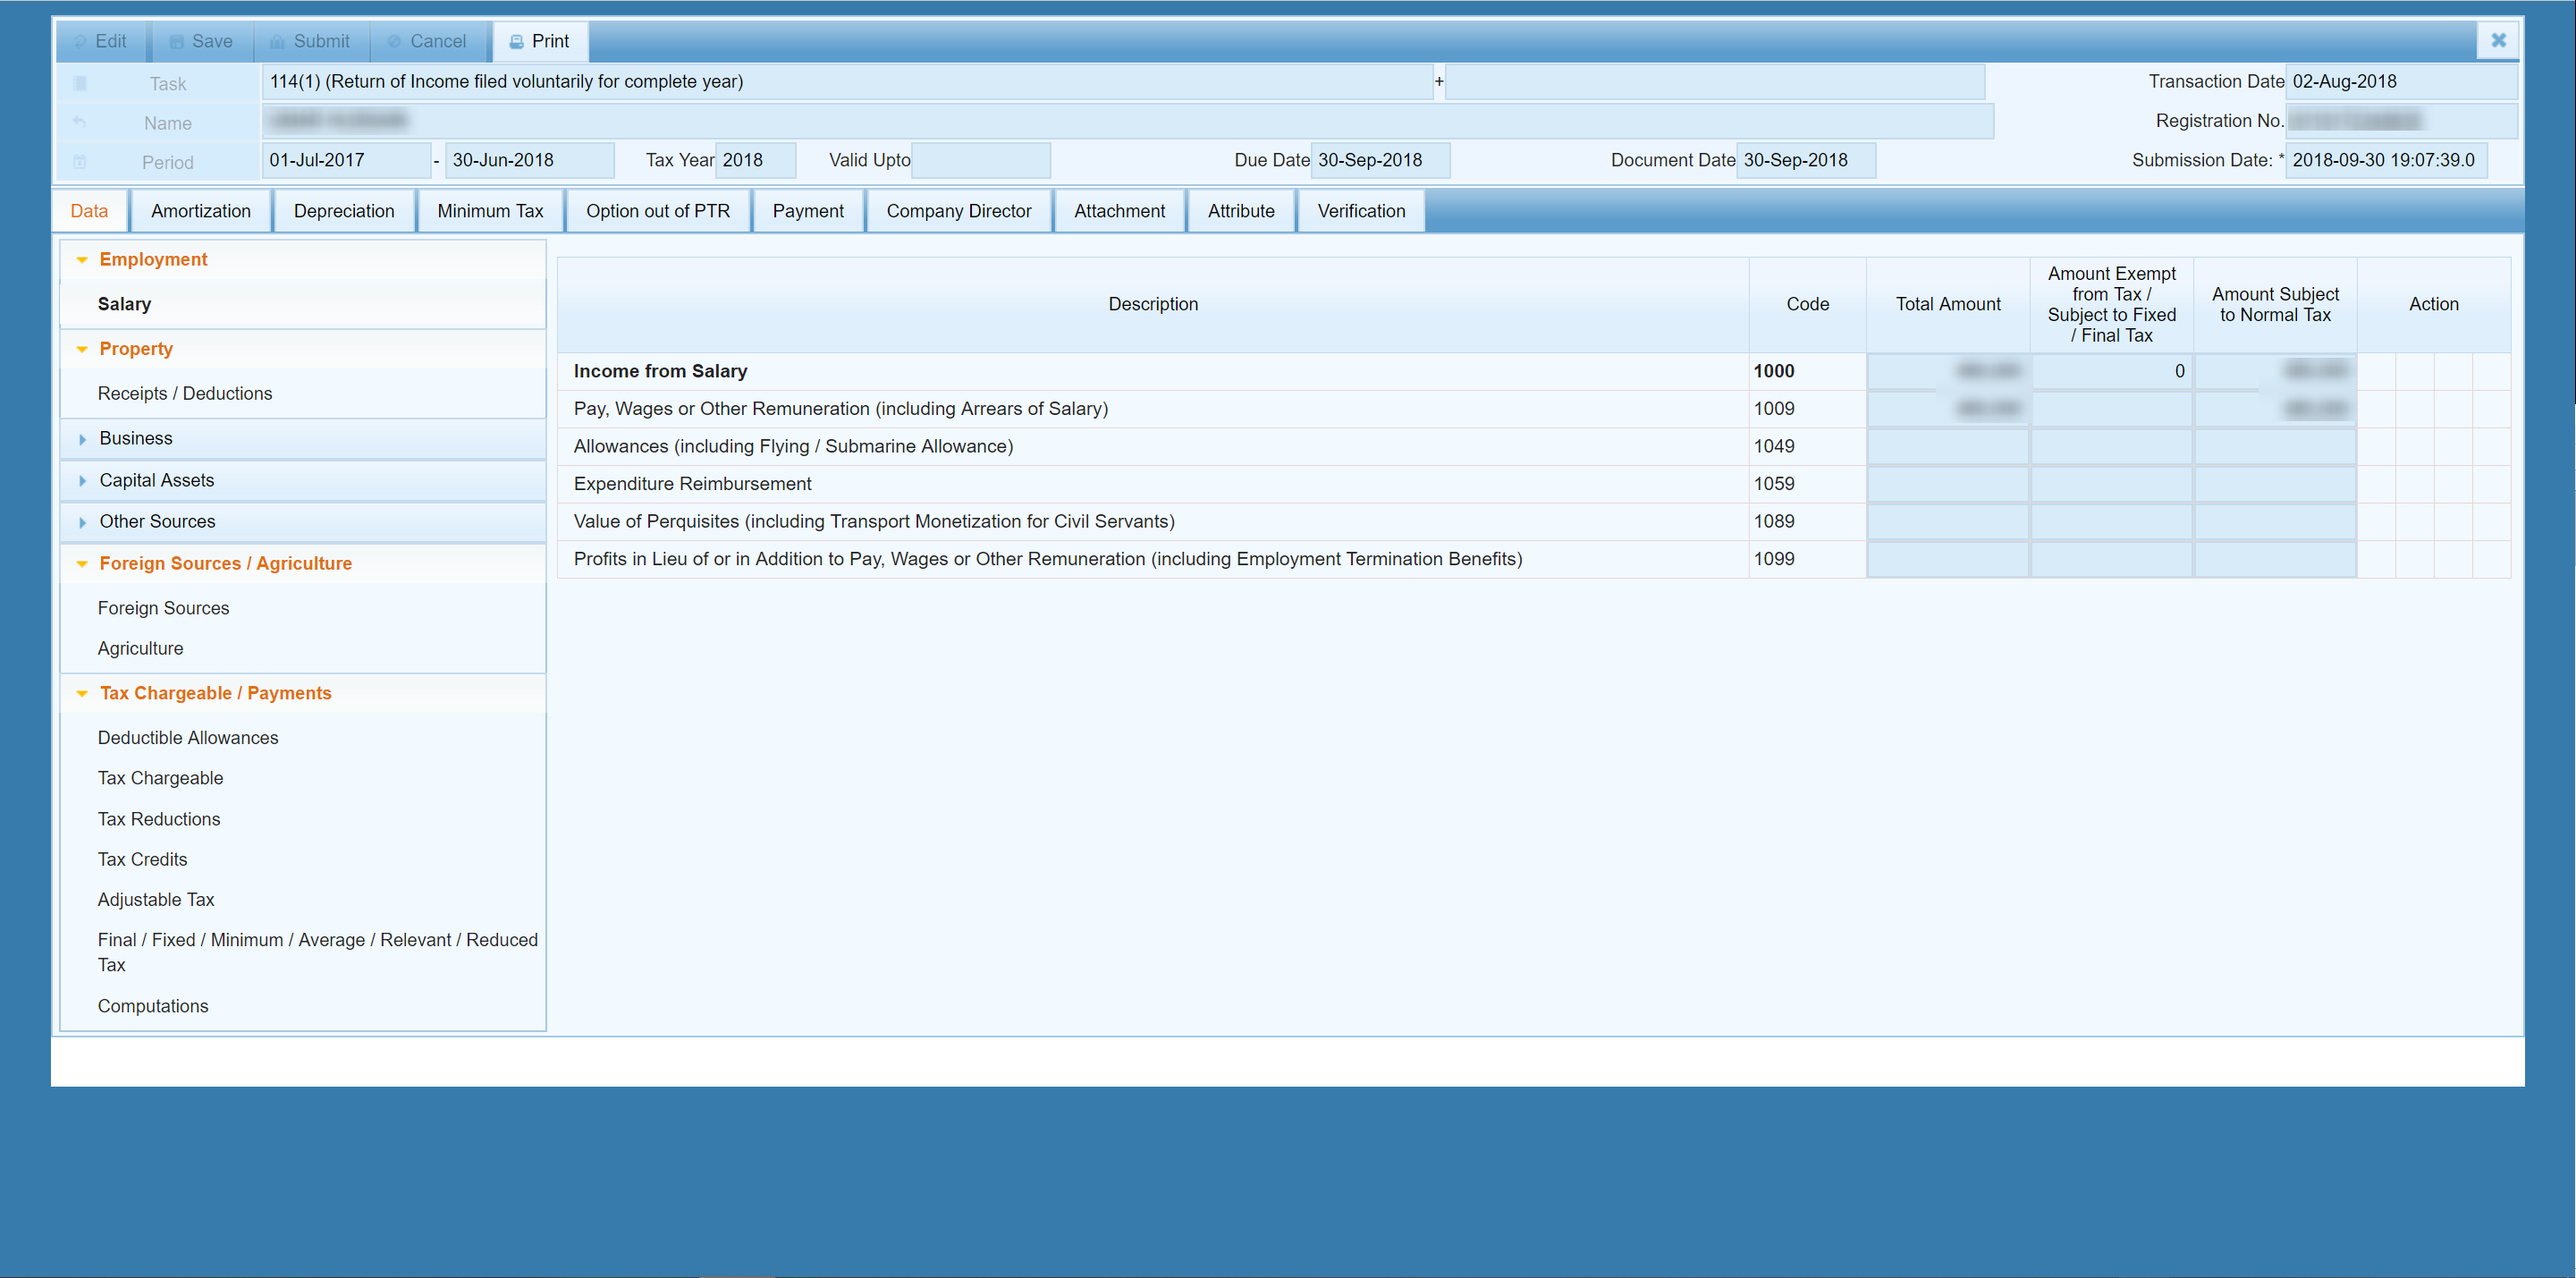The image size is (2576, 1278).
Task: Click the Code column header
Action: 1808,304
